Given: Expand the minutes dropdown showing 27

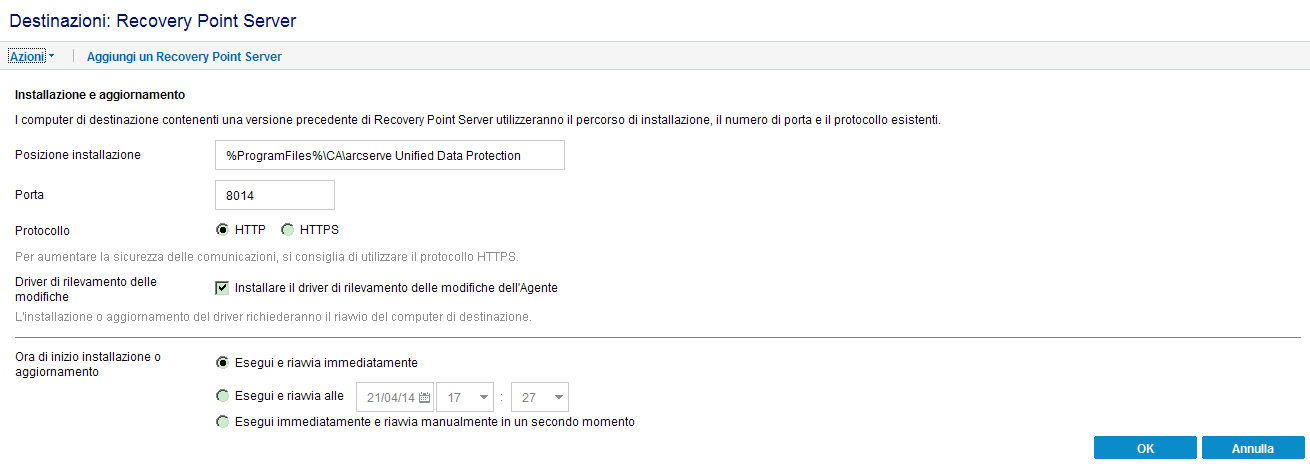Looking at the screenshot, I should coord(559,397).
